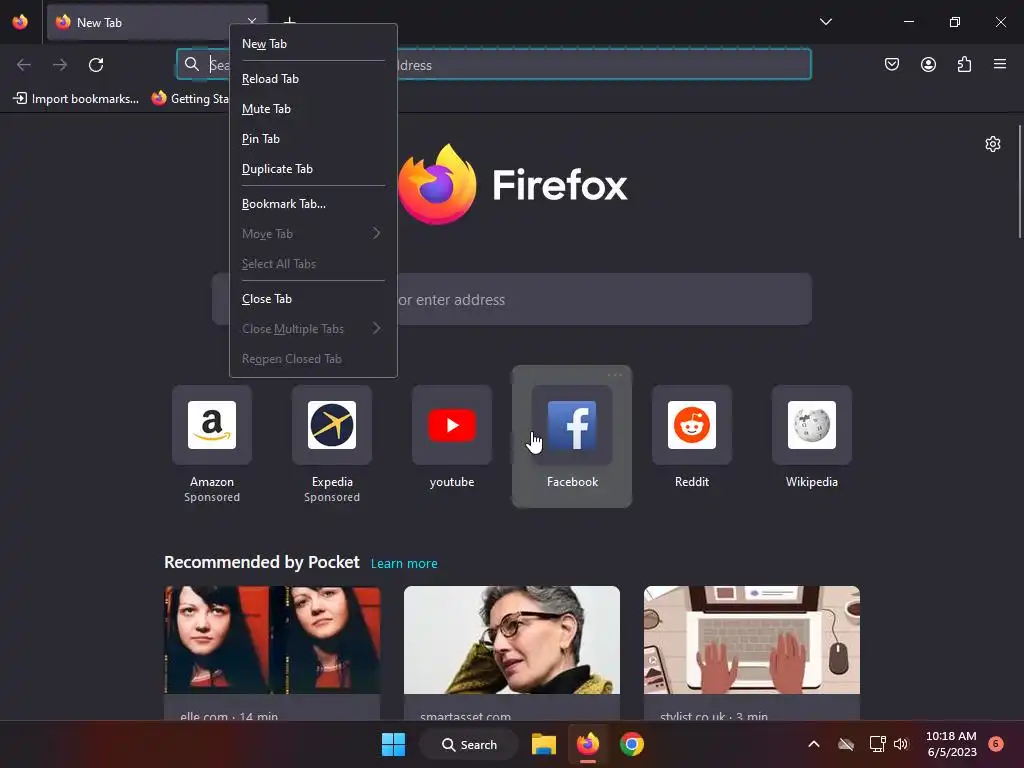Click the Firefox View icon in tab strip

click(x=20, y=22)
